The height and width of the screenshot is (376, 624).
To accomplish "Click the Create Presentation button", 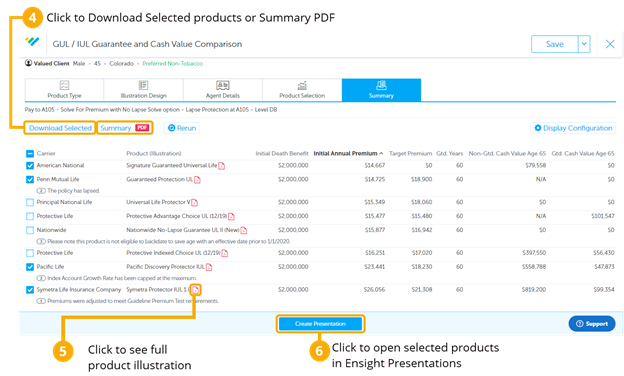I will [x=320, y=324].
